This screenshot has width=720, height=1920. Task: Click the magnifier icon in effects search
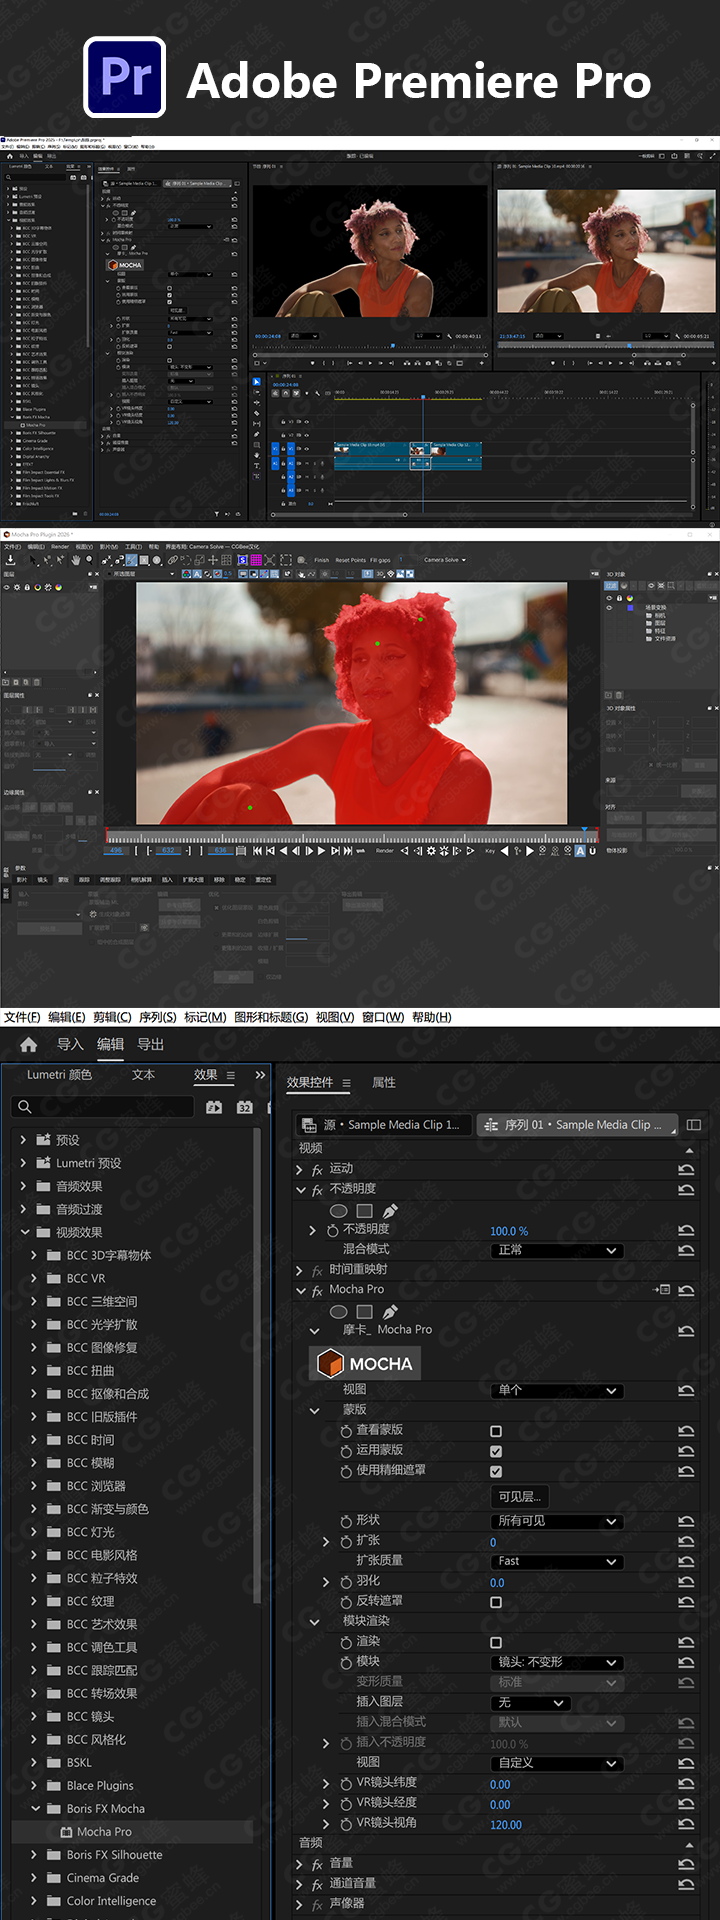pos(25,1106)
